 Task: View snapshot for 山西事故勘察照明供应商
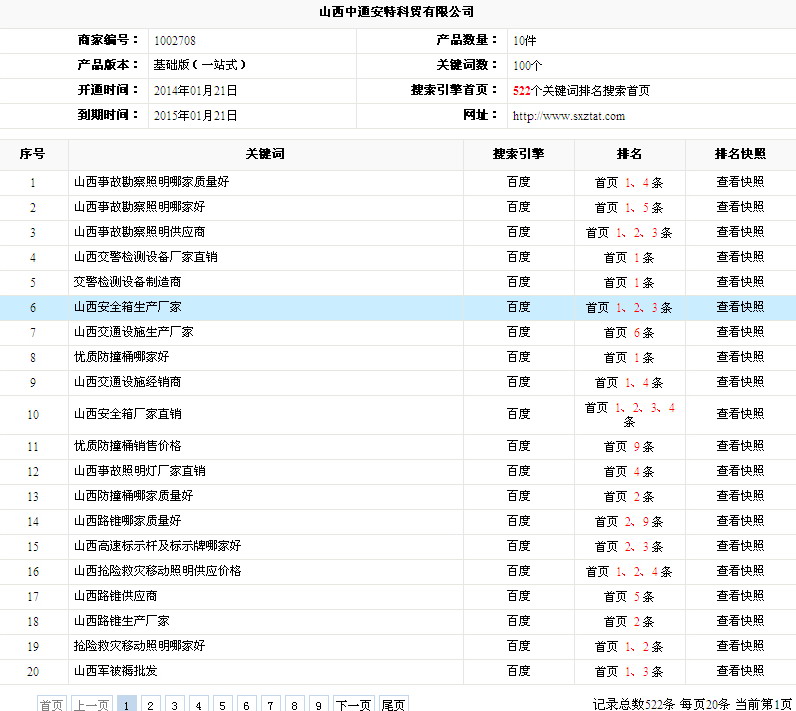click(740, 231)
